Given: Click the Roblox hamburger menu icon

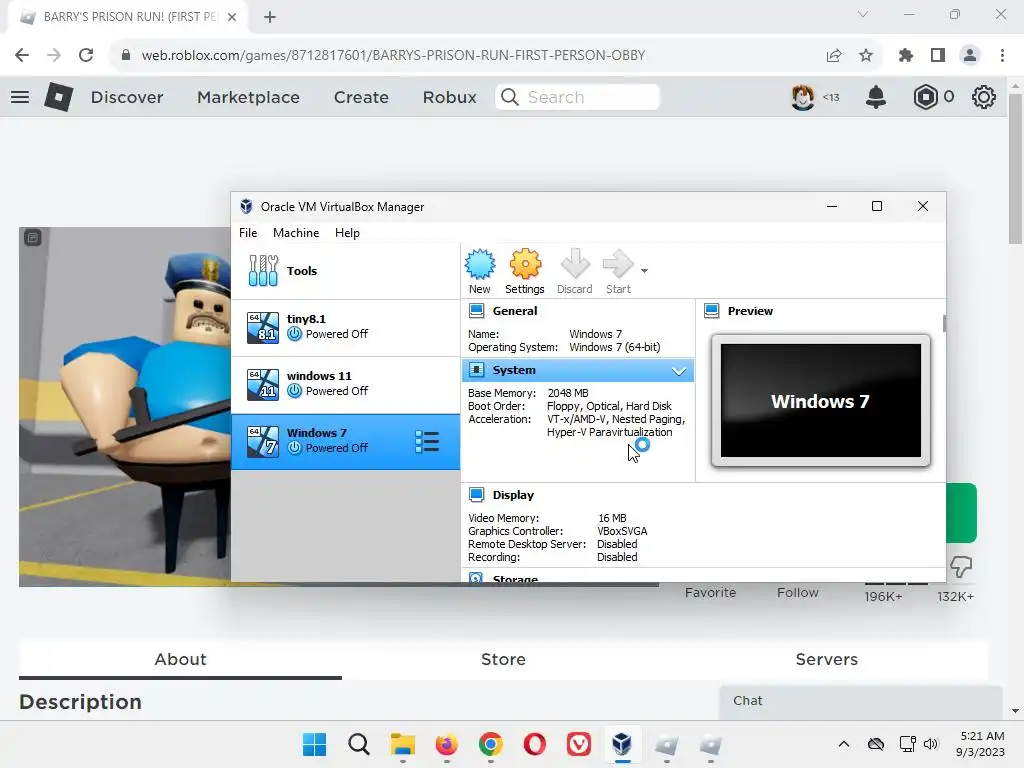Looking at the screenshot, I should 20,97.
